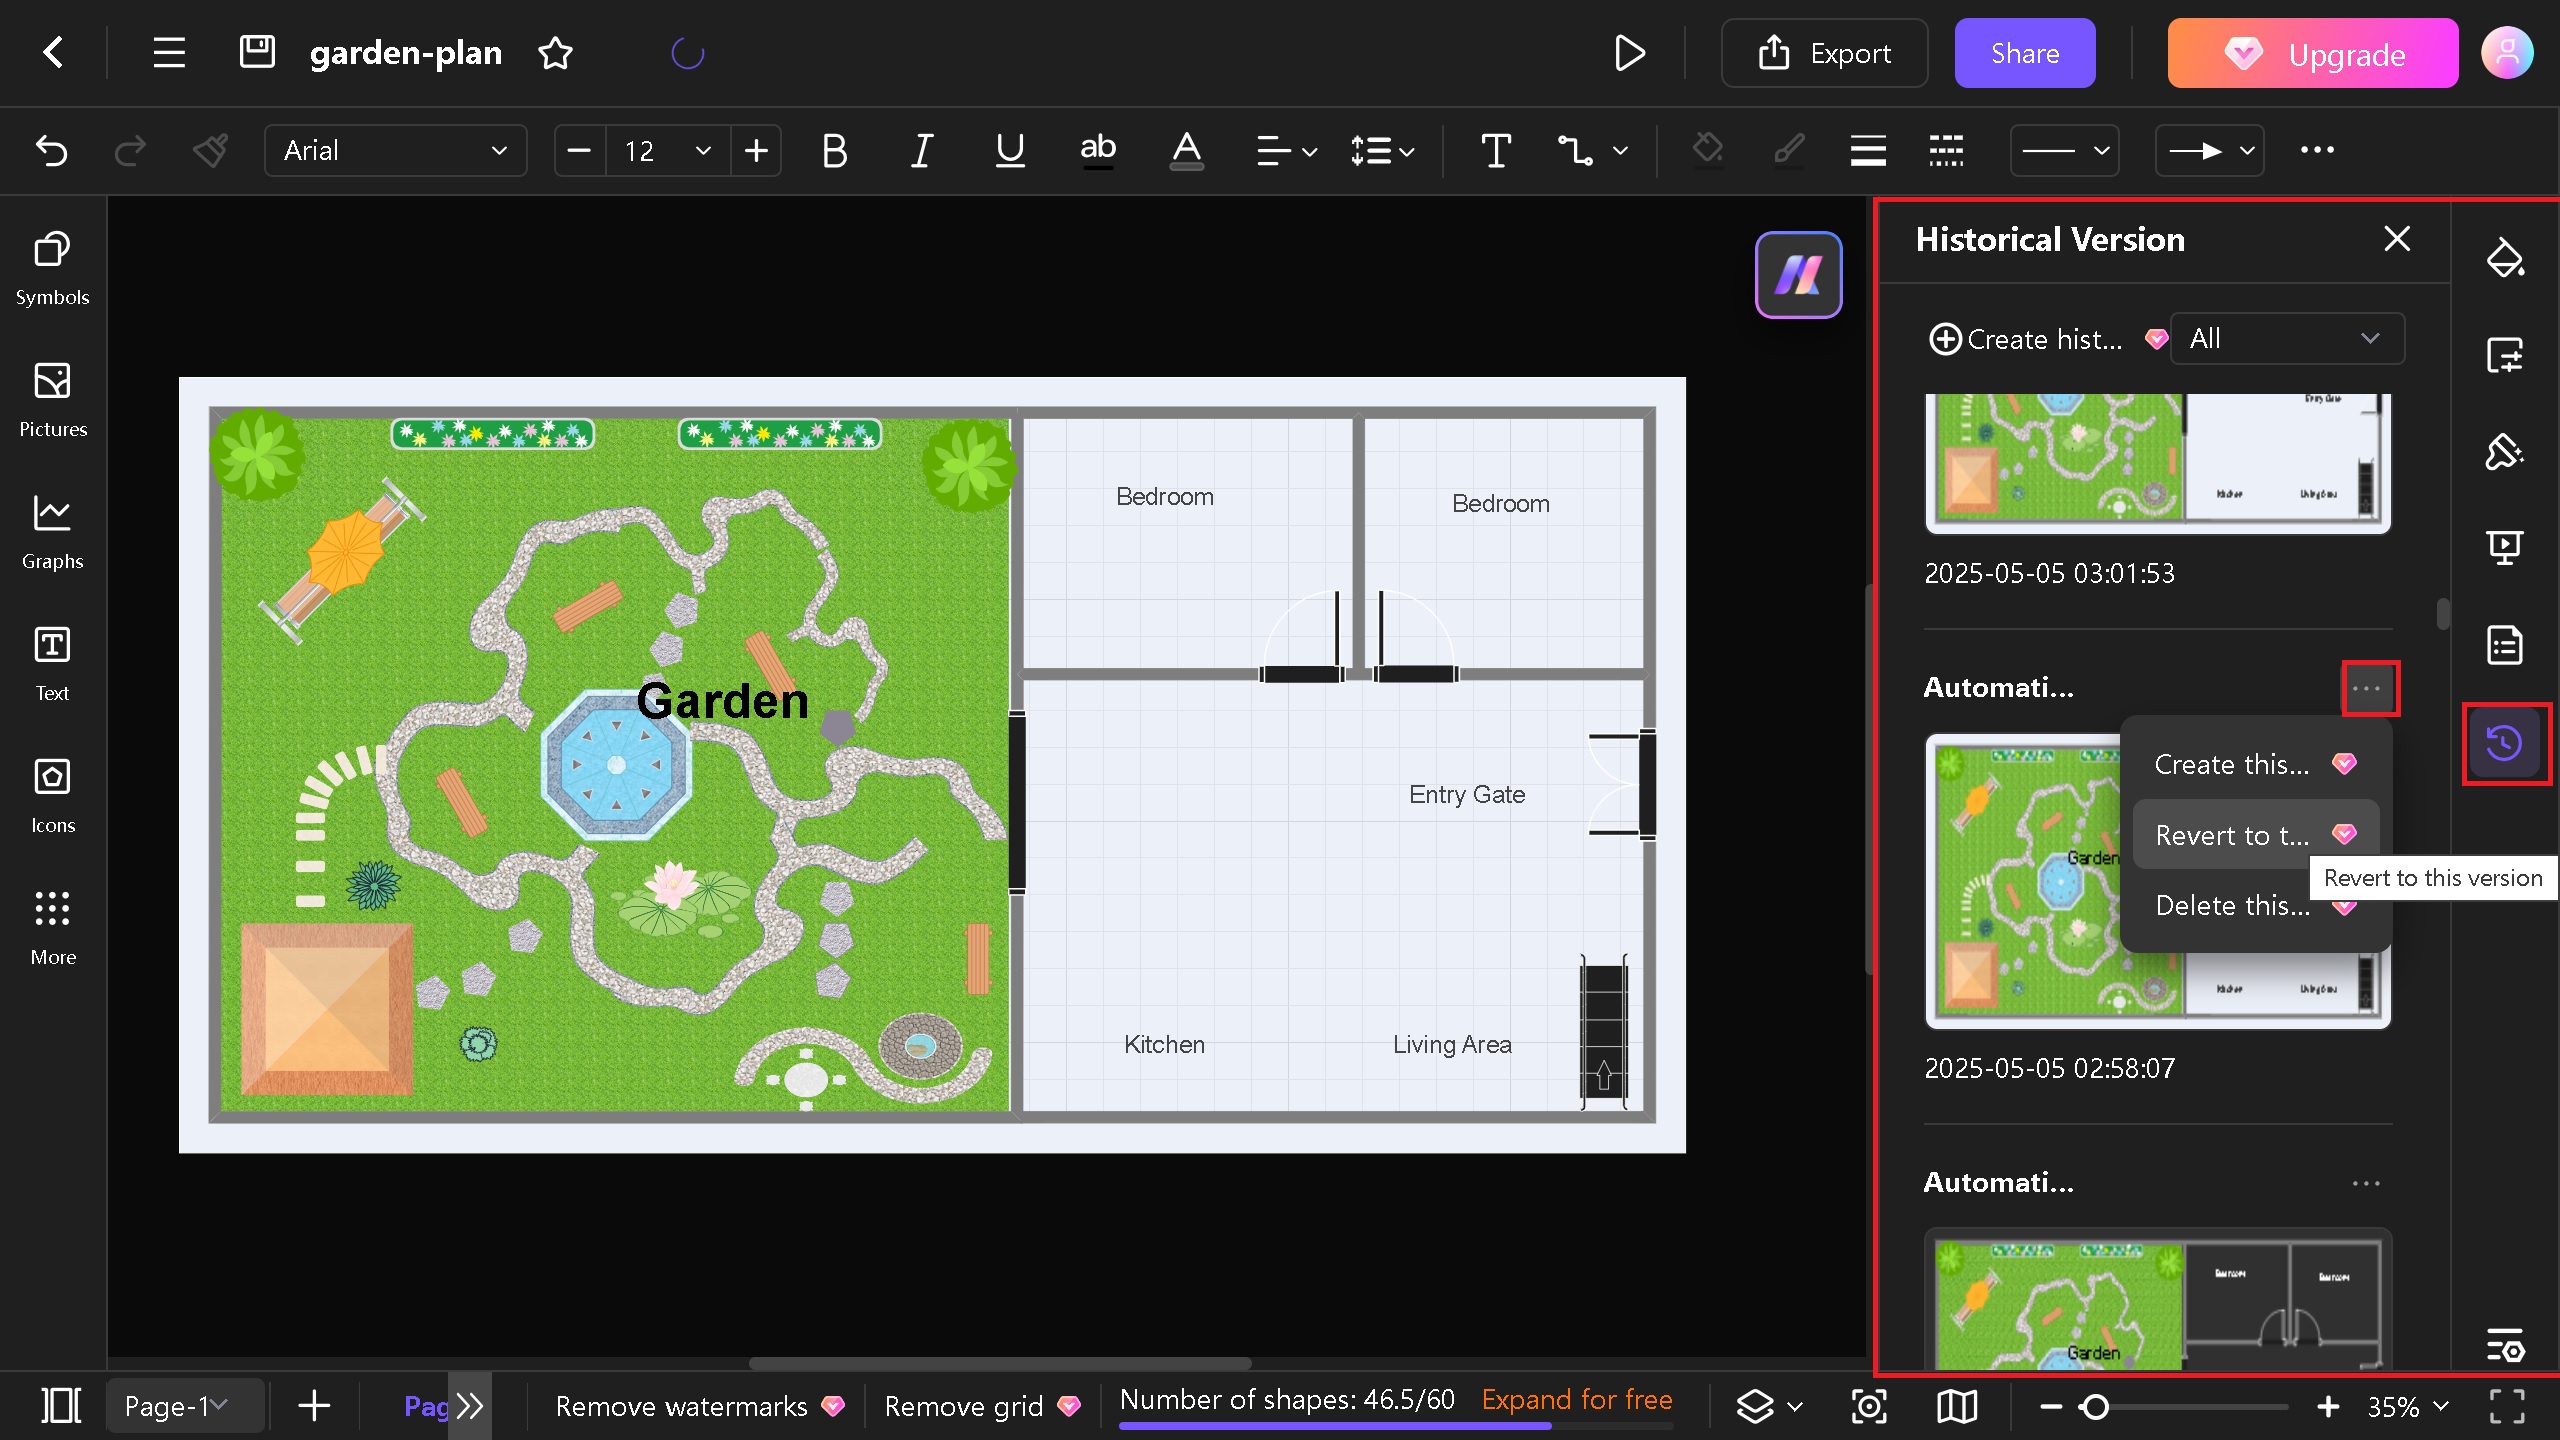Choose Delete this... from the version menu
Screen dimensions: 2560x1440
click(2255, 906)
